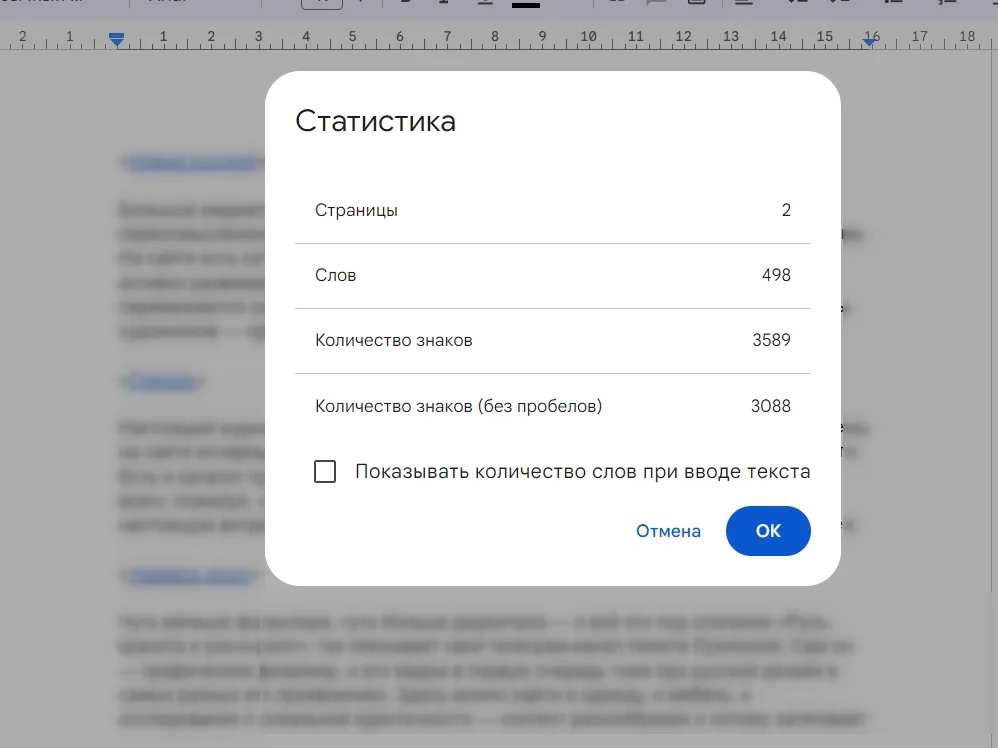Click the ruler at the 5 mark
Image resolution: width=998 pixels, height=748 pixels.
pos(352,37)
